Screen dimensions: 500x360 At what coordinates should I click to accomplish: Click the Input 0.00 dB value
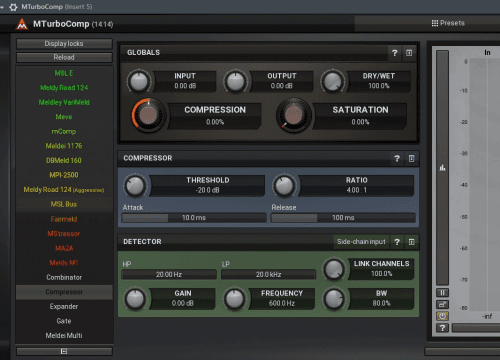[x=185, y=86]
